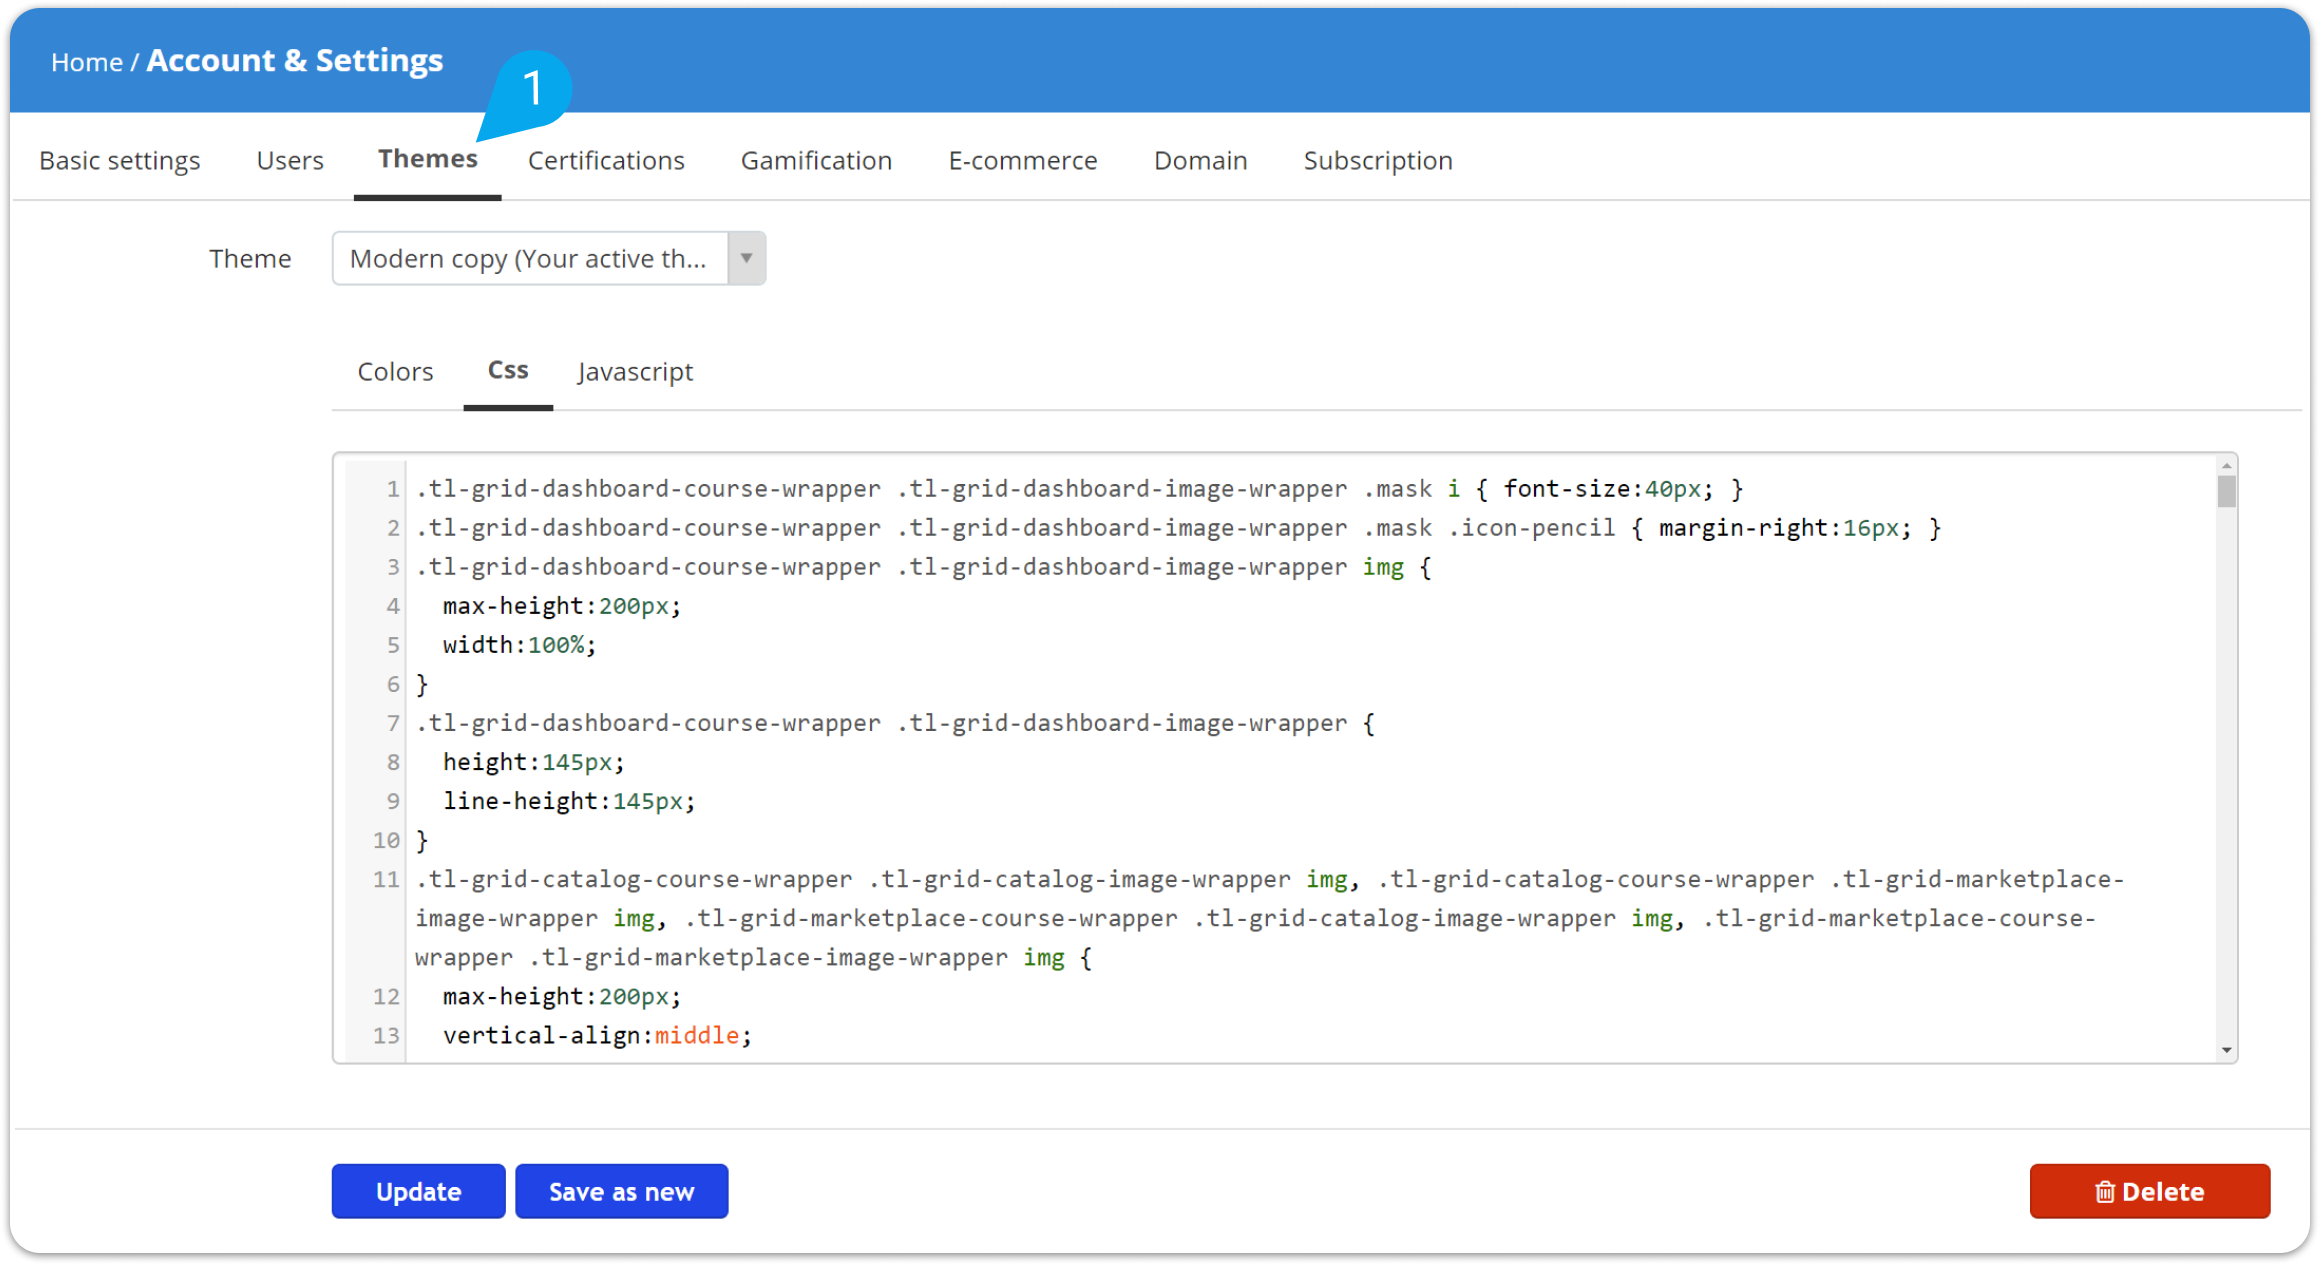The width and height of the screenshot is (2320, 1265).
Task: Switch to the E-commerce tab
Action: 1022,160
